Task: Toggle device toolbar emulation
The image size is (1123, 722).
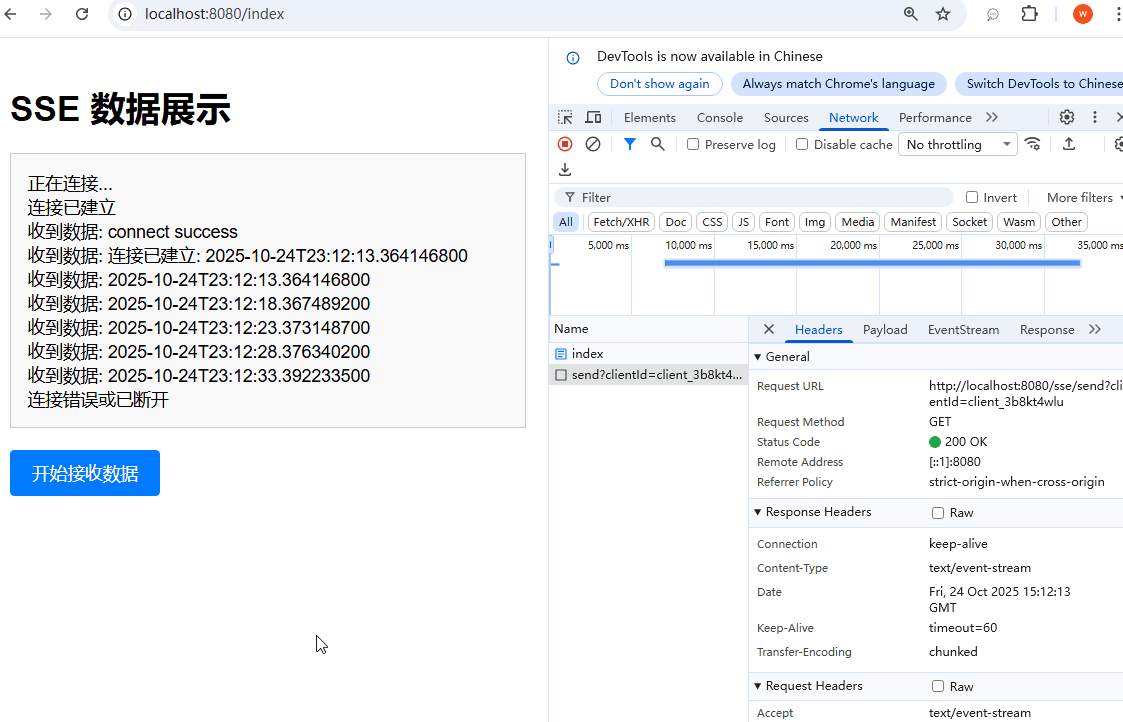Action: (x=593, y=117)
